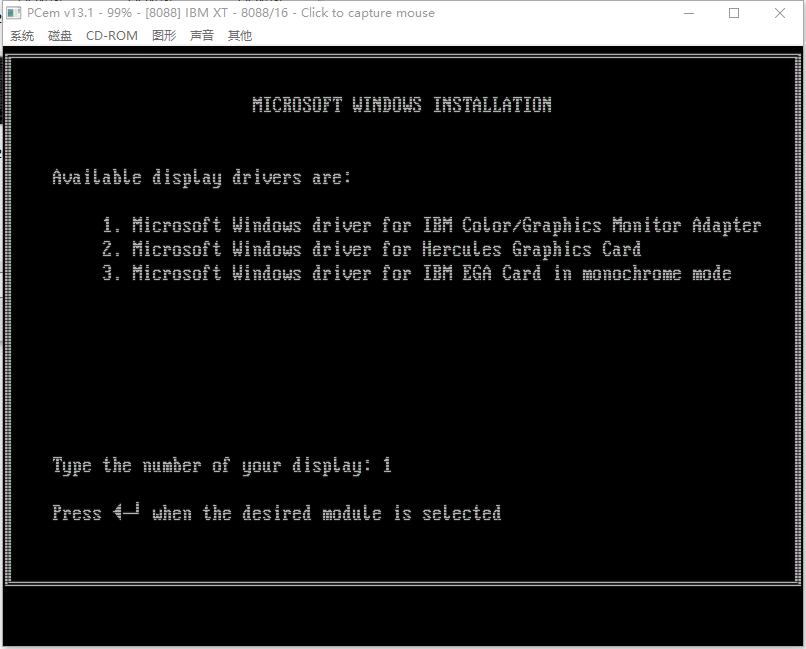This screenshot has height=649, width=806.
Task: Close the PCem emulator window
Action: coord(780,13)
